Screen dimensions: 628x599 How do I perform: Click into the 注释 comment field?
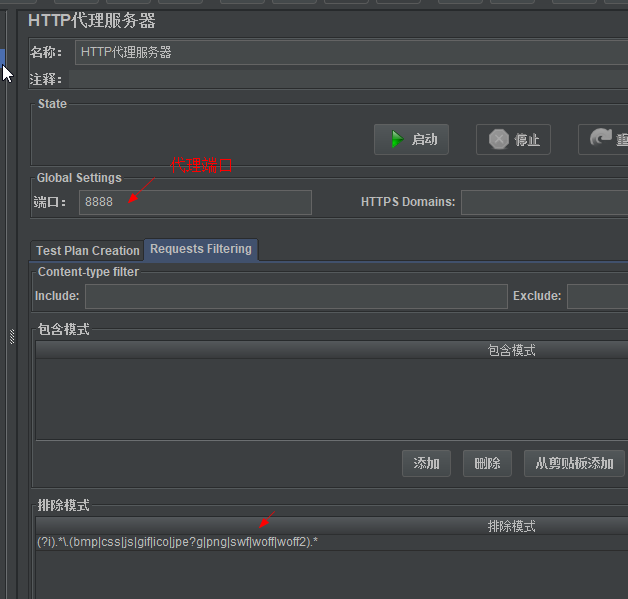click(350, 79)
